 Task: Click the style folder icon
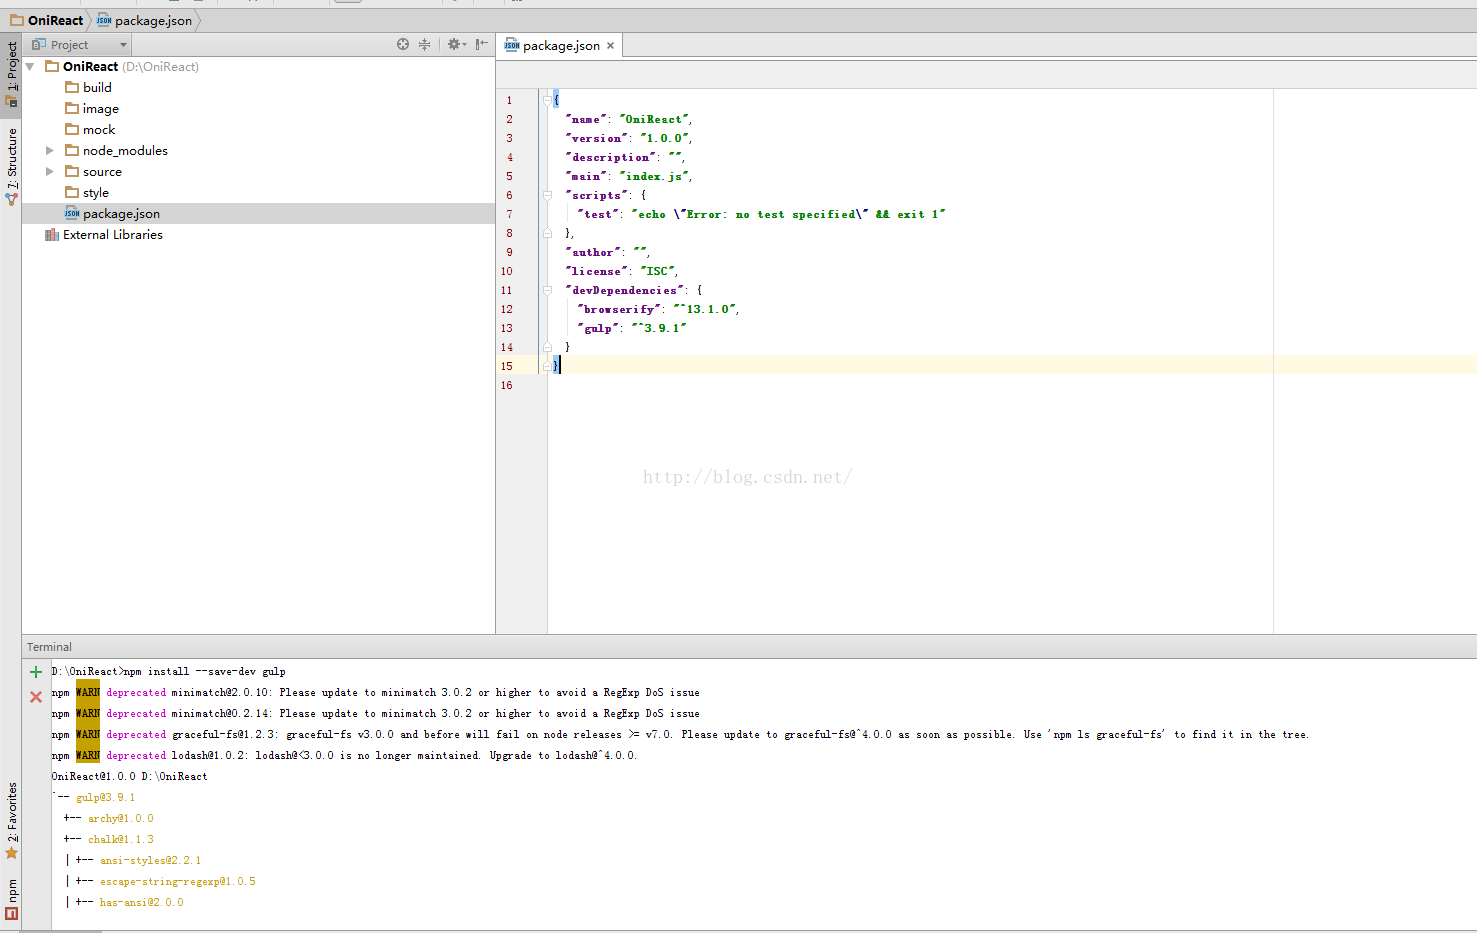click(x=72, y=192)
